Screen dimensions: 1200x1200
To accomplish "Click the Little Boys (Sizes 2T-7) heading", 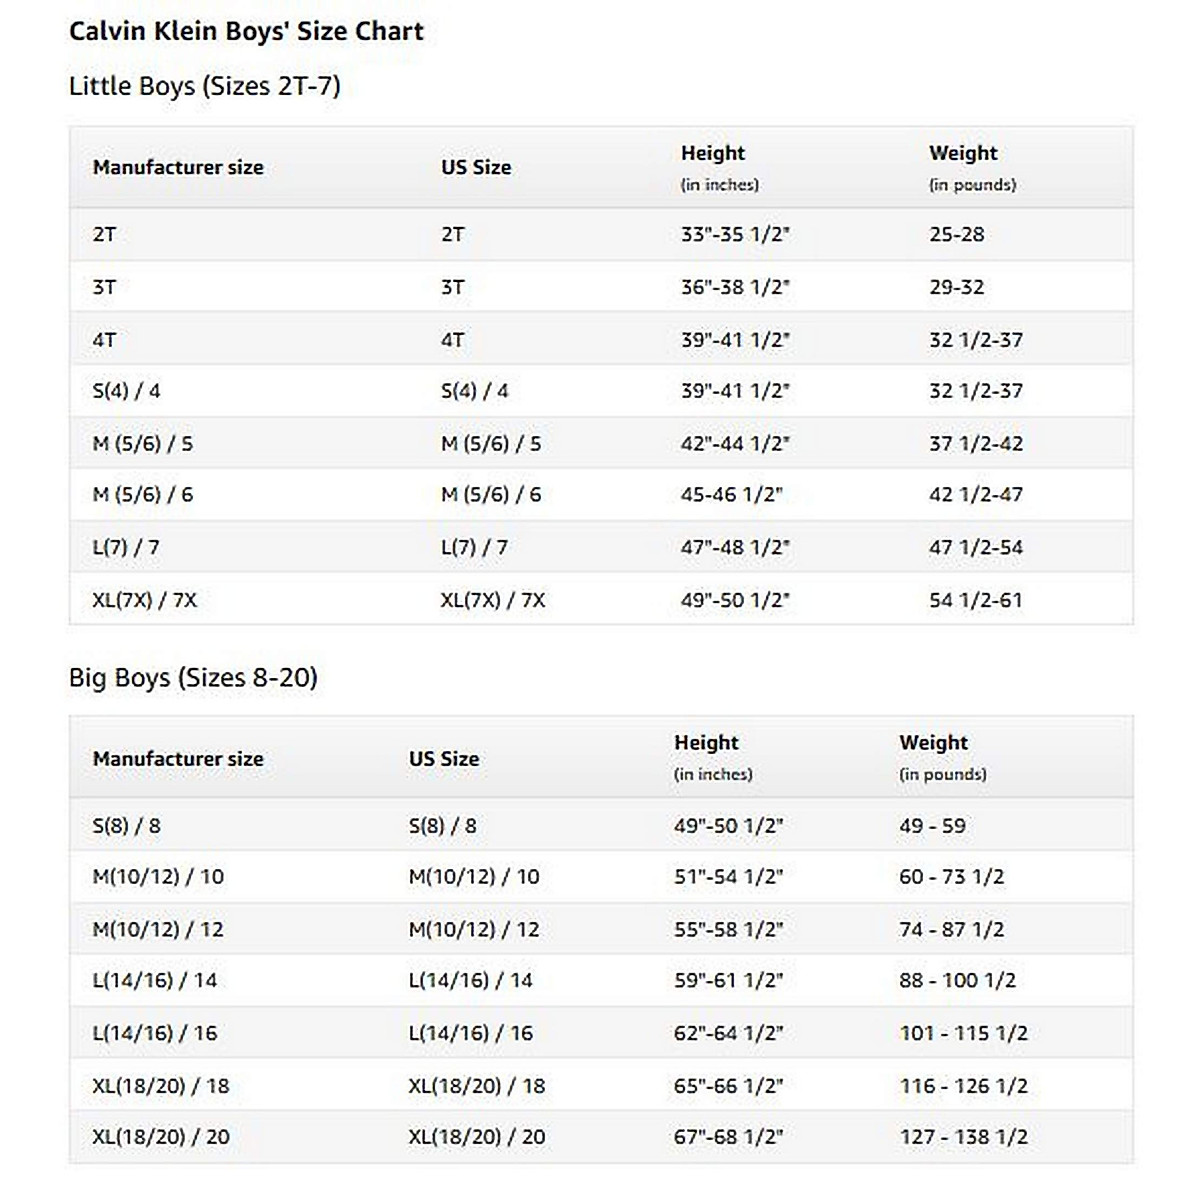I will 205,86.
